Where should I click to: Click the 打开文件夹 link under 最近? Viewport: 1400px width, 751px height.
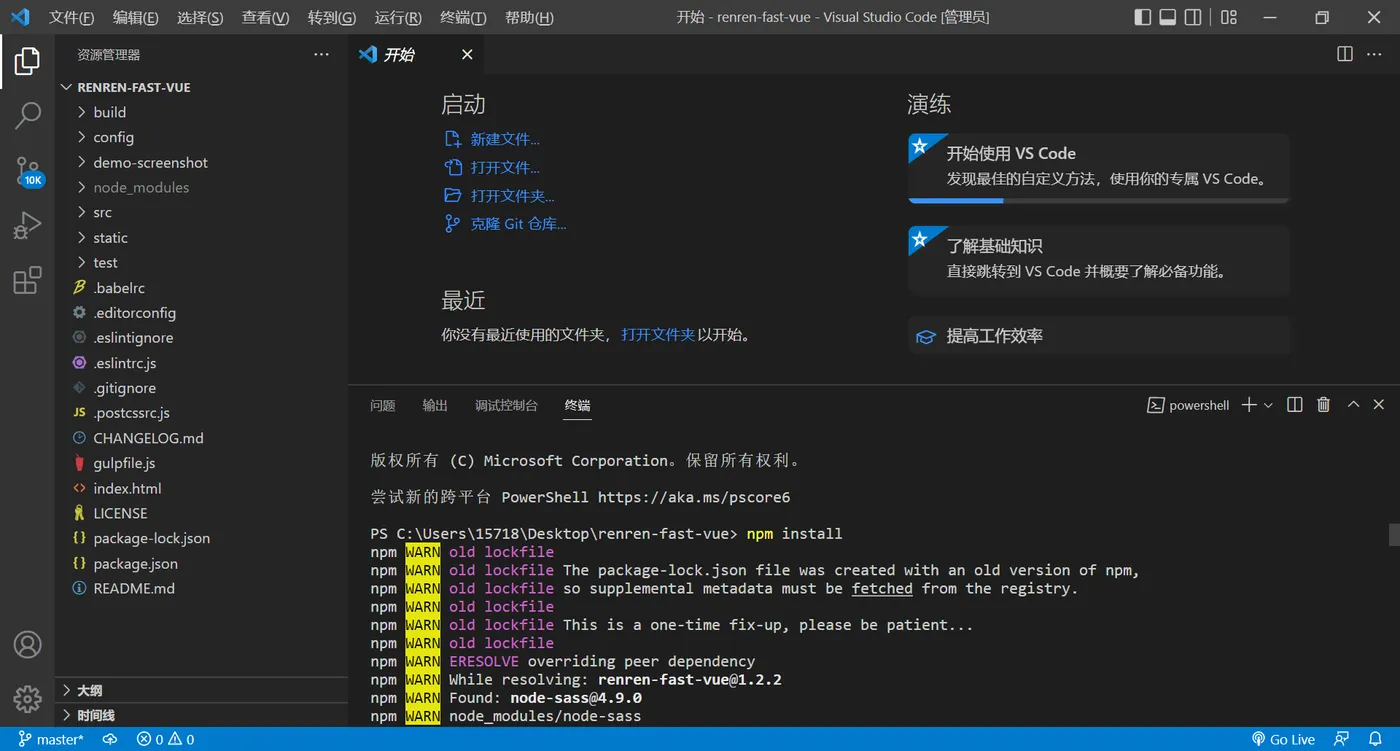tap(658, 335)
